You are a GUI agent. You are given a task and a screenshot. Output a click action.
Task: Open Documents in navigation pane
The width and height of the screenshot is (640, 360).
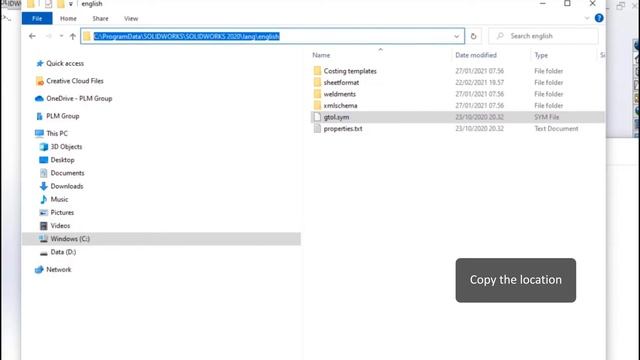tap(67, 173)
